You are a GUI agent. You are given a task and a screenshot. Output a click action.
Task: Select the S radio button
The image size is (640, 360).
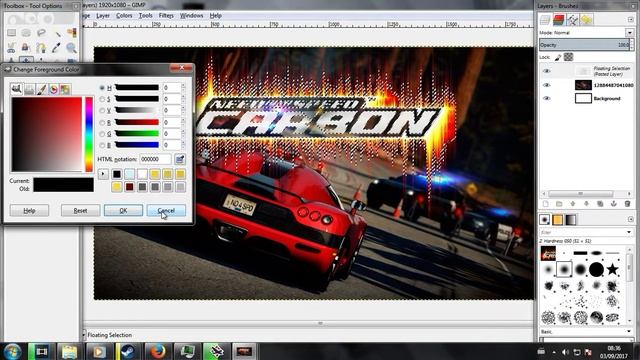point(102,99)
